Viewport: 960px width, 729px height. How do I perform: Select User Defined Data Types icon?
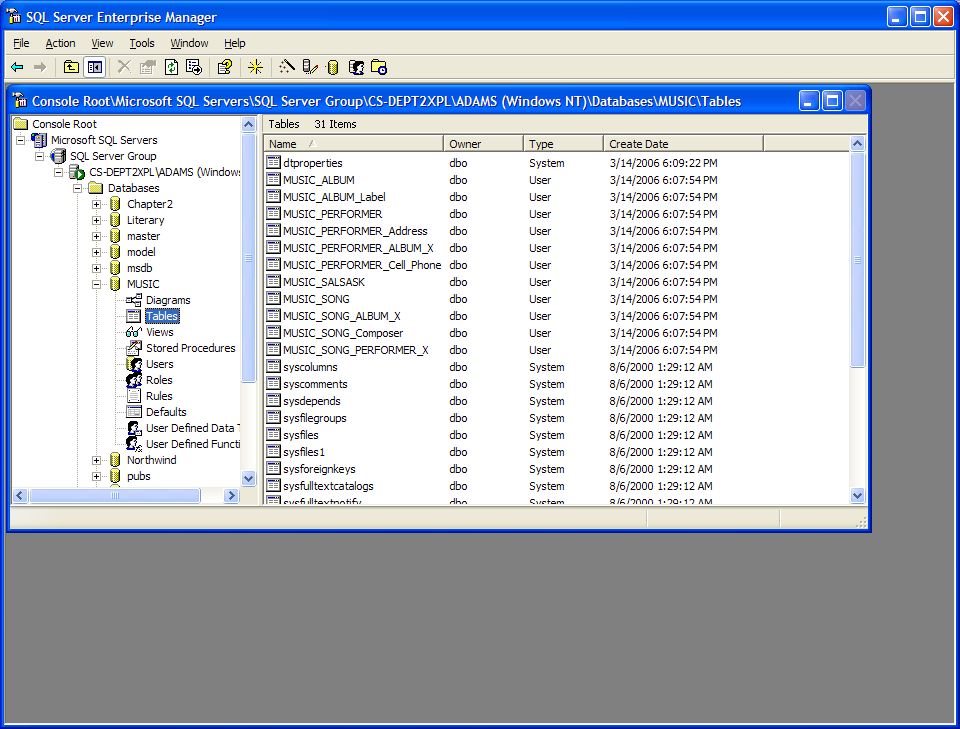click(133, 428)
